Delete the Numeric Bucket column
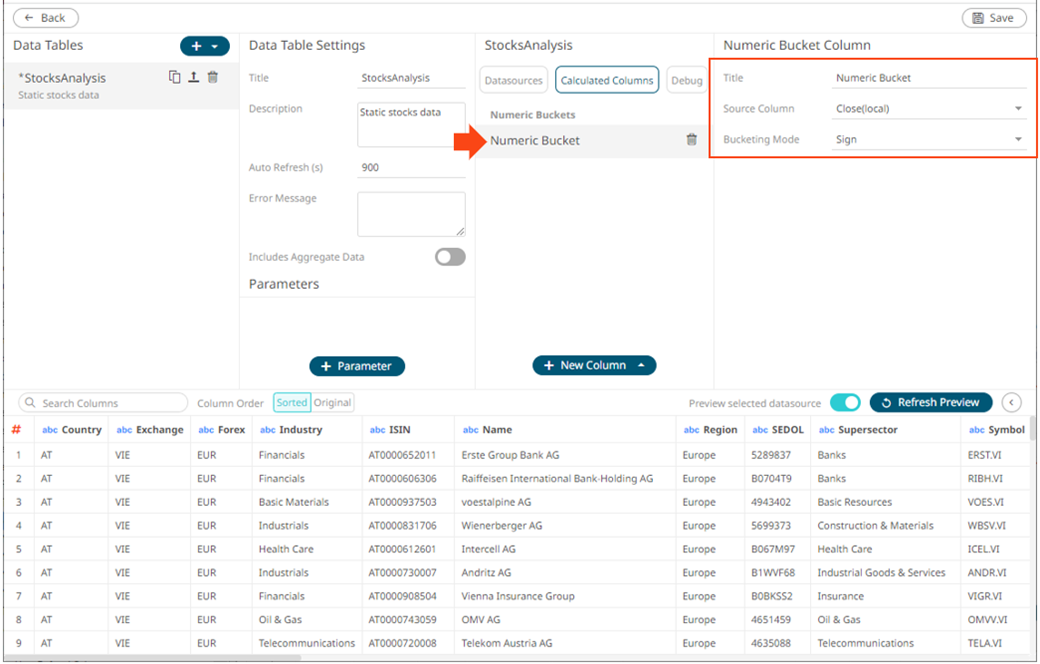The width and height of the screenshot is (1040, 664). pos(691,140)
